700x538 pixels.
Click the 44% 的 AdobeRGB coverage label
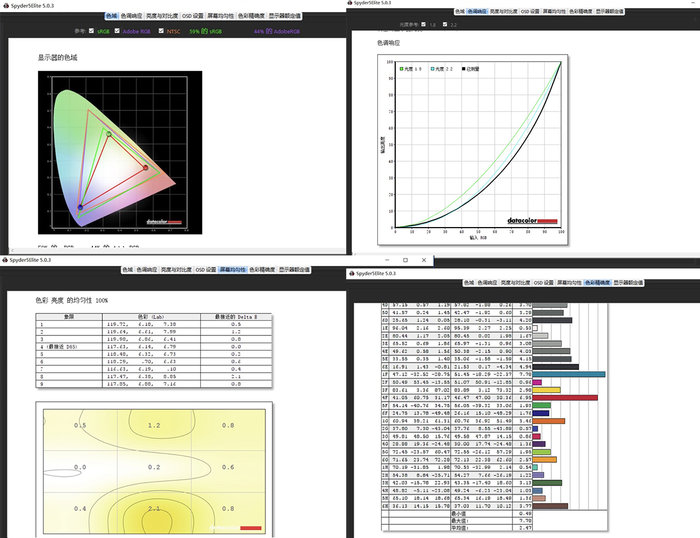277,31
